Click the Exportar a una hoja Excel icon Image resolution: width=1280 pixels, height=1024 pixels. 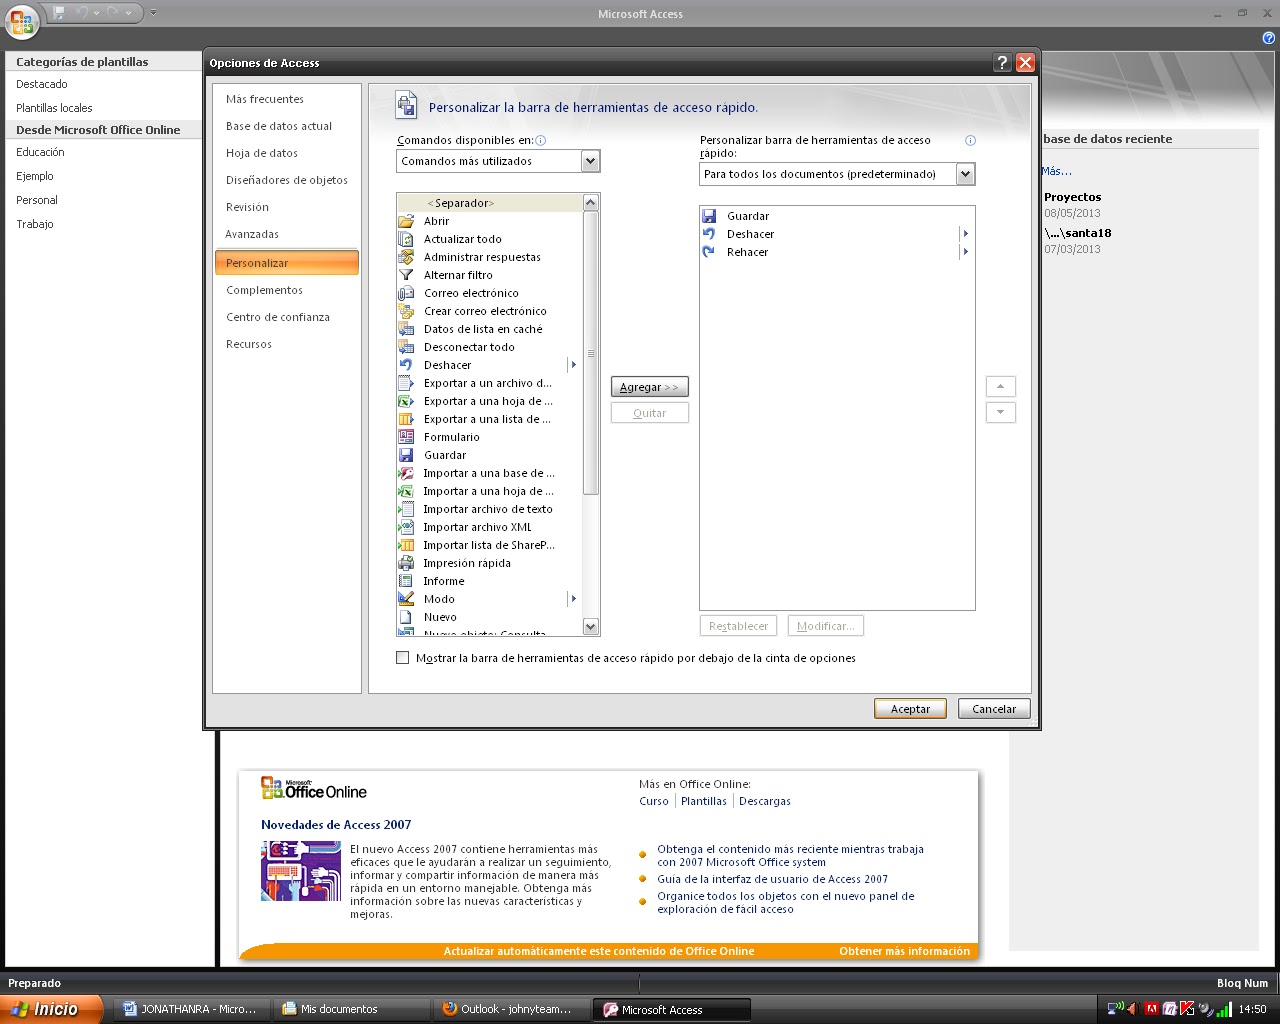(x=406, y=401)
